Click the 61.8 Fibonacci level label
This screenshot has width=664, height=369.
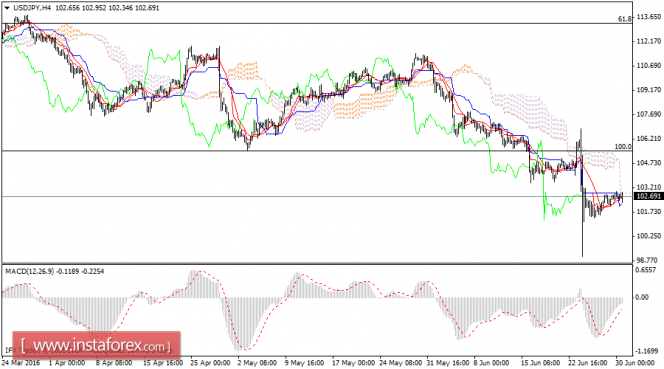[625, 19]
